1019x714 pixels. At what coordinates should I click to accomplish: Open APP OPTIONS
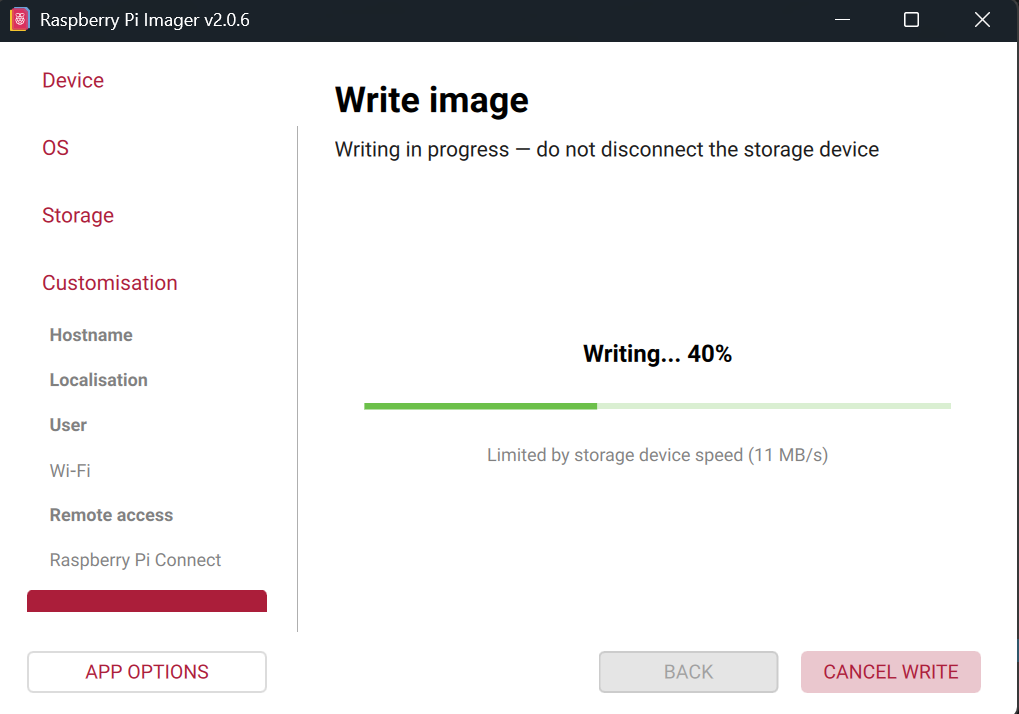tap(147, 672)
